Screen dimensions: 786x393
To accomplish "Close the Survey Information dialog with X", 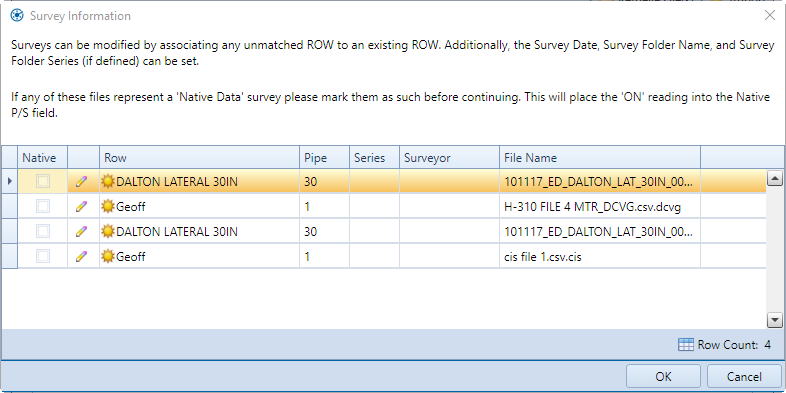I will coord(769,16).
